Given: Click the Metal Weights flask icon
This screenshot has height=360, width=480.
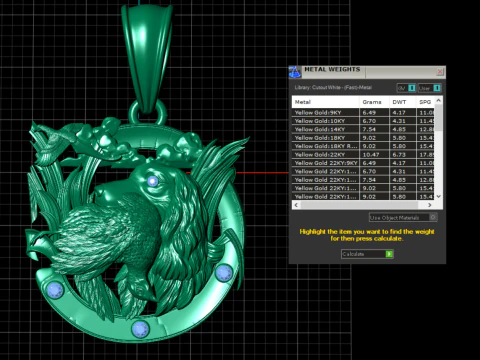Looking at the screenshot, I should click(295, 72).
